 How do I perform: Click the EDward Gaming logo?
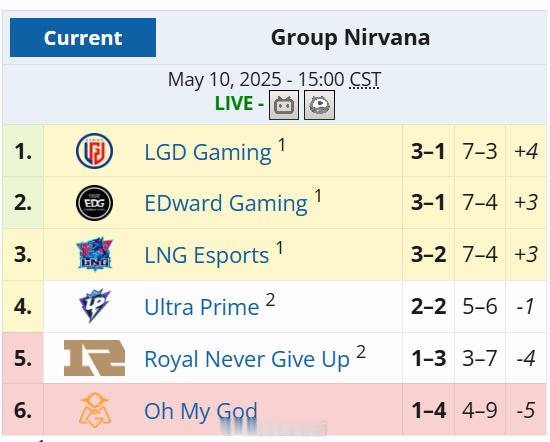click(94, 203)
